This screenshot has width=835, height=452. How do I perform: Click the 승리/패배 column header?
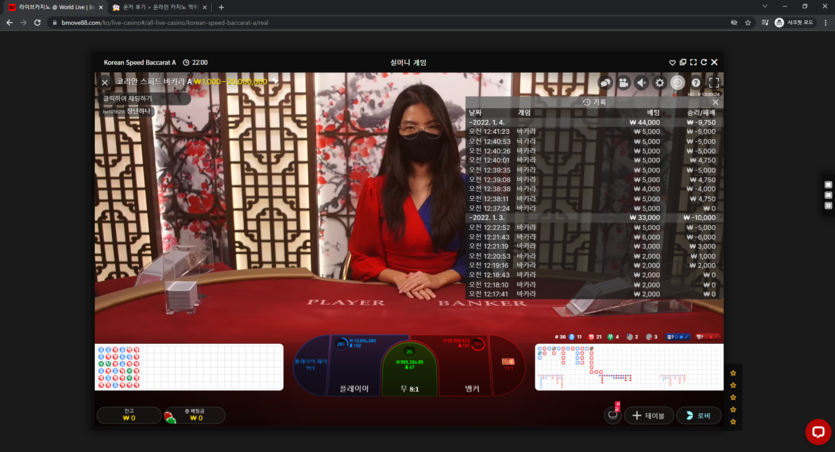pyautogui.click(x=701, y=113)
